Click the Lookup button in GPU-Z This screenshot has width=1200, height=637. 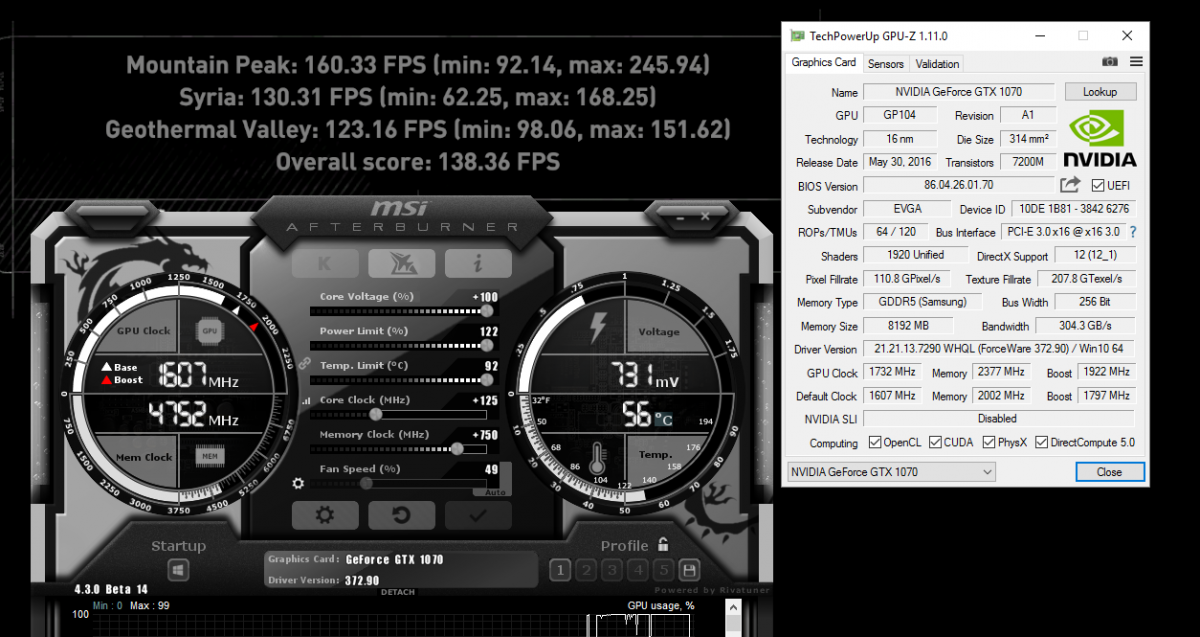1100,91
